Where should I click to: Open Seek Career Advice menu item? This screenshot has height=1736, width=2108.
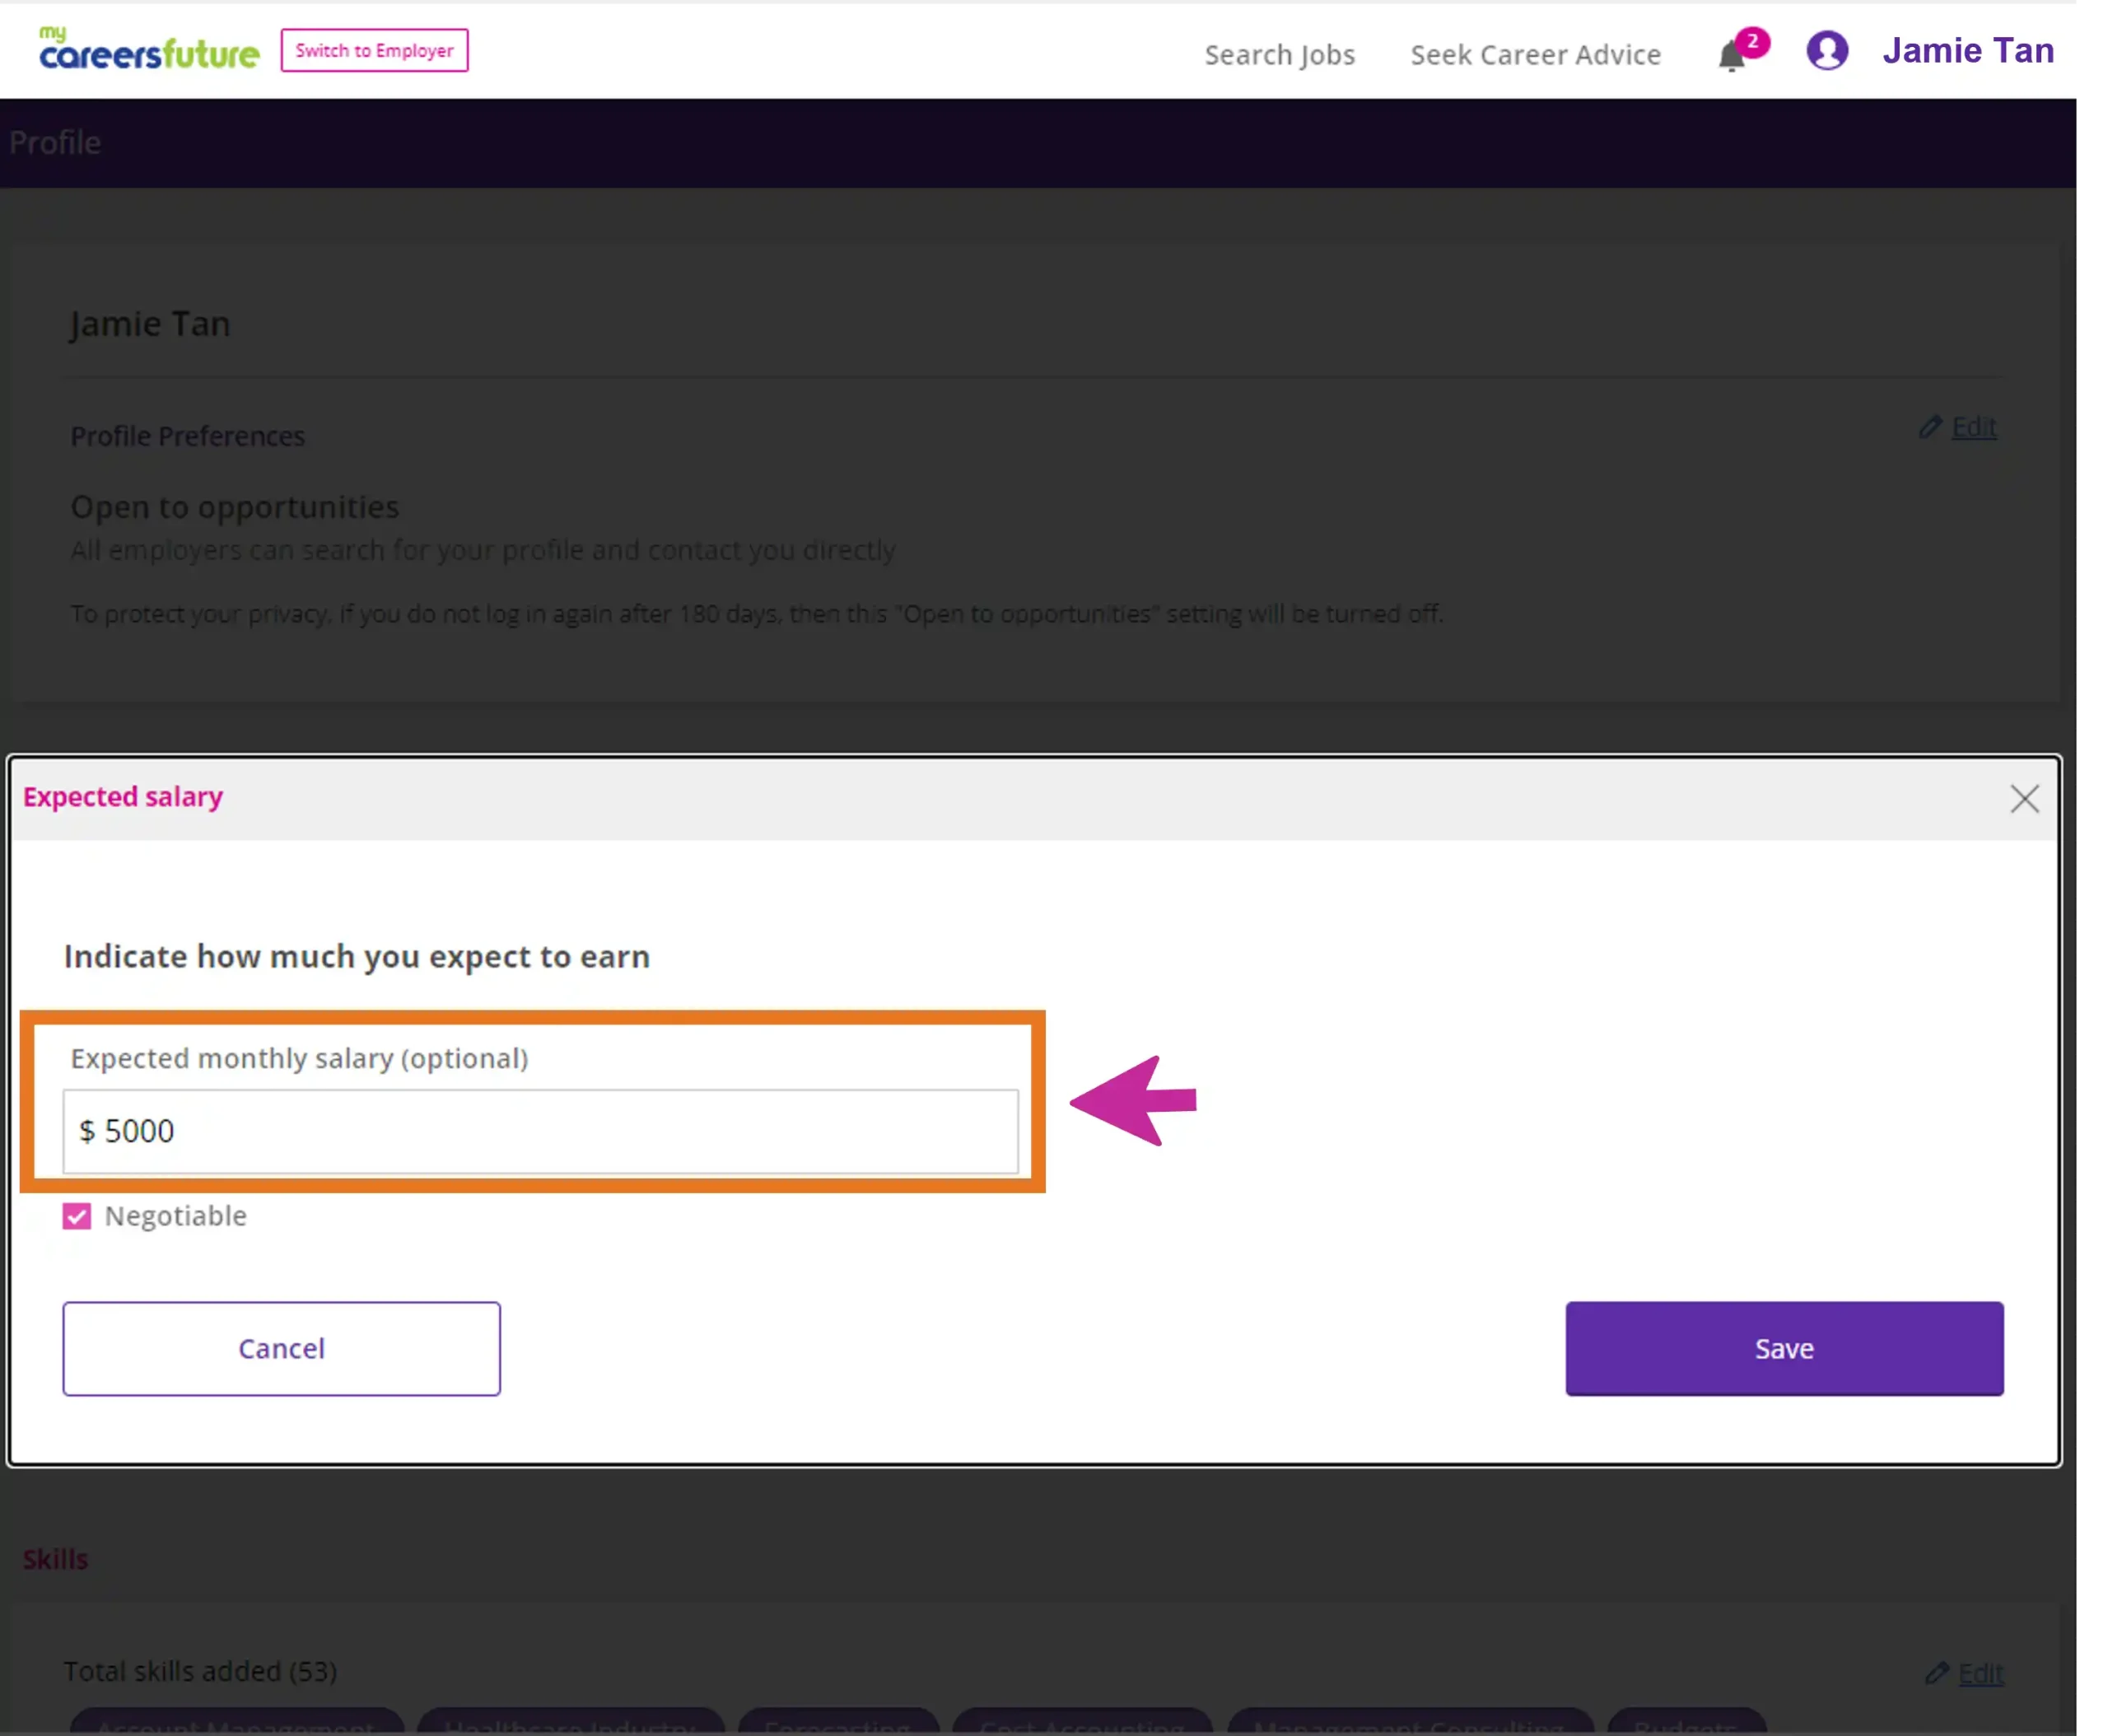[x=1535, y=55]
